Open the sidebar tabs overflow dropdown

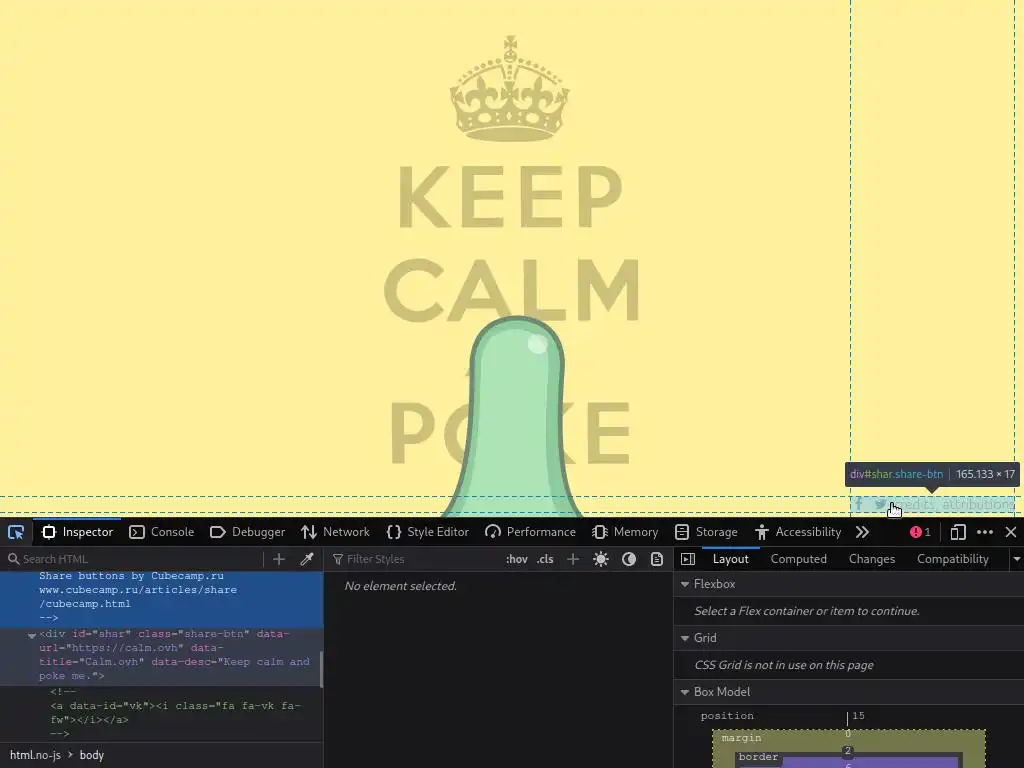click(1016, 559)
